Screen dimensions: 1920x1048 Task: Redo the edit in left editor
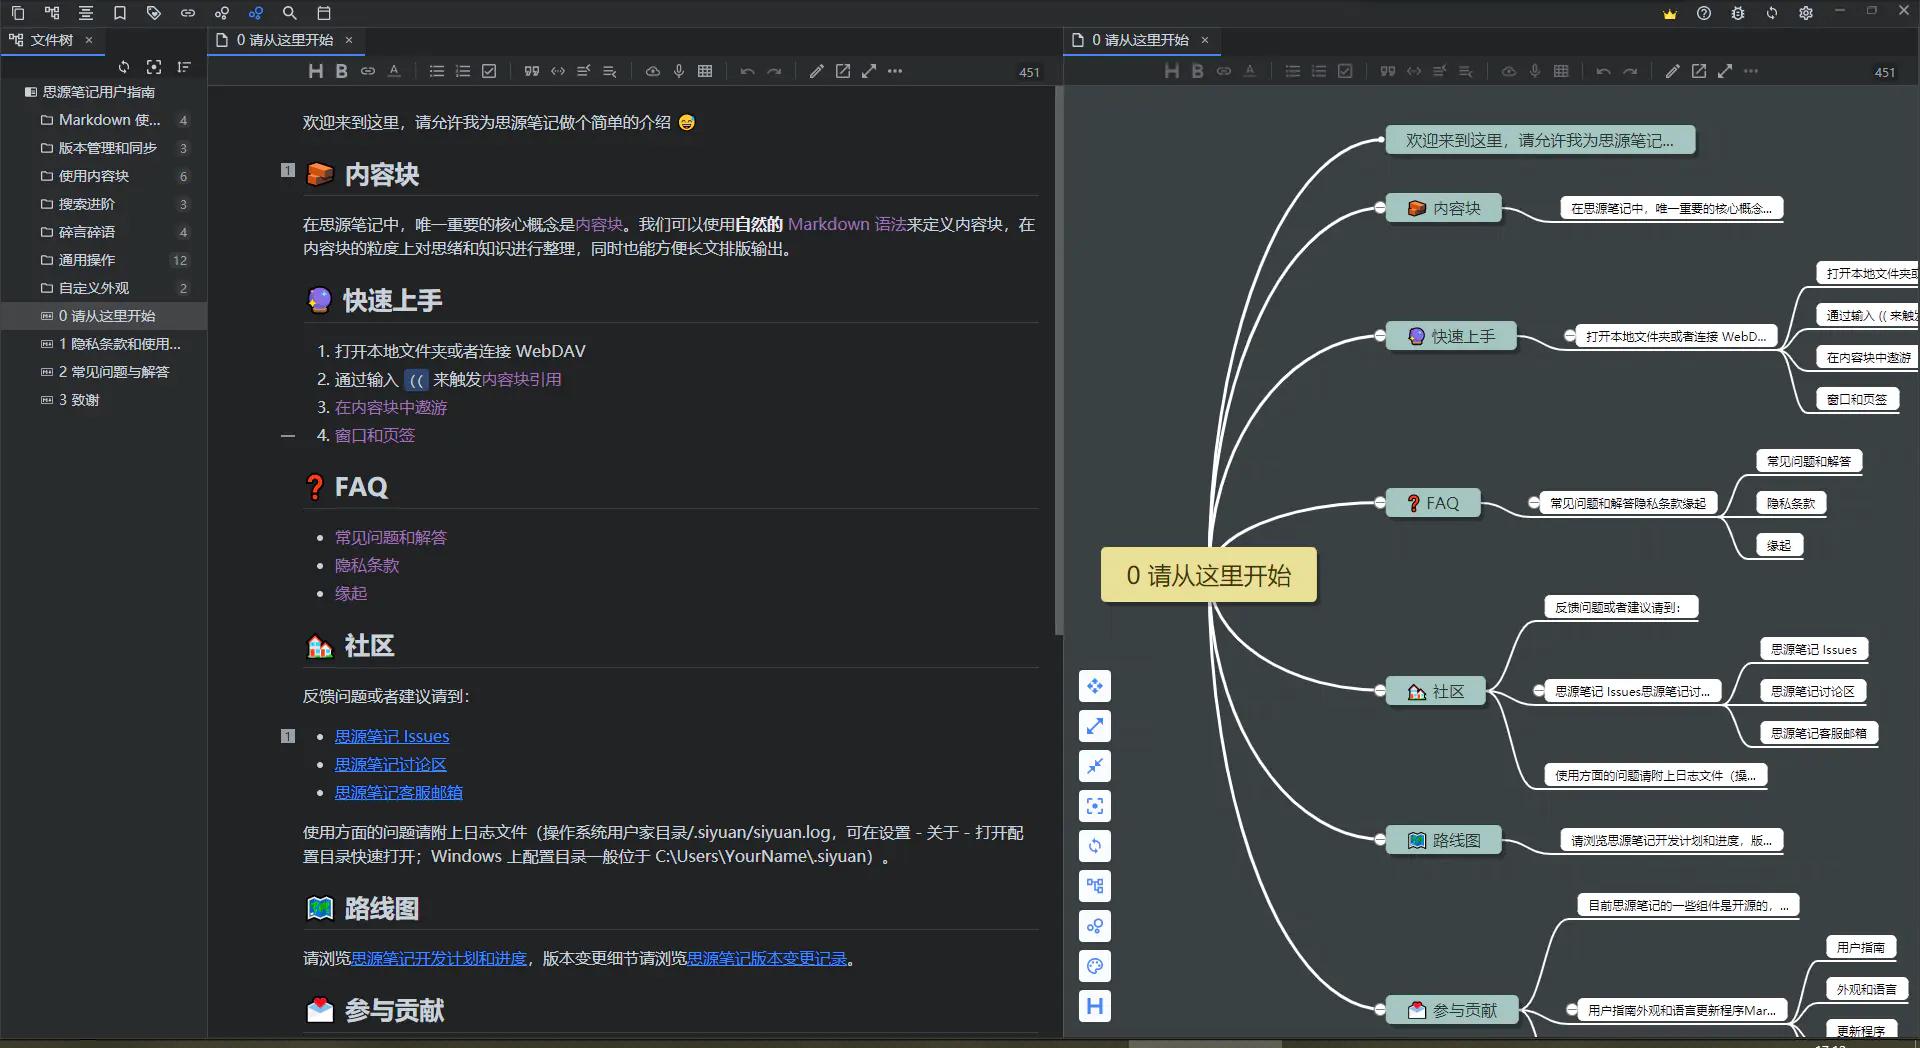[774, 71]
